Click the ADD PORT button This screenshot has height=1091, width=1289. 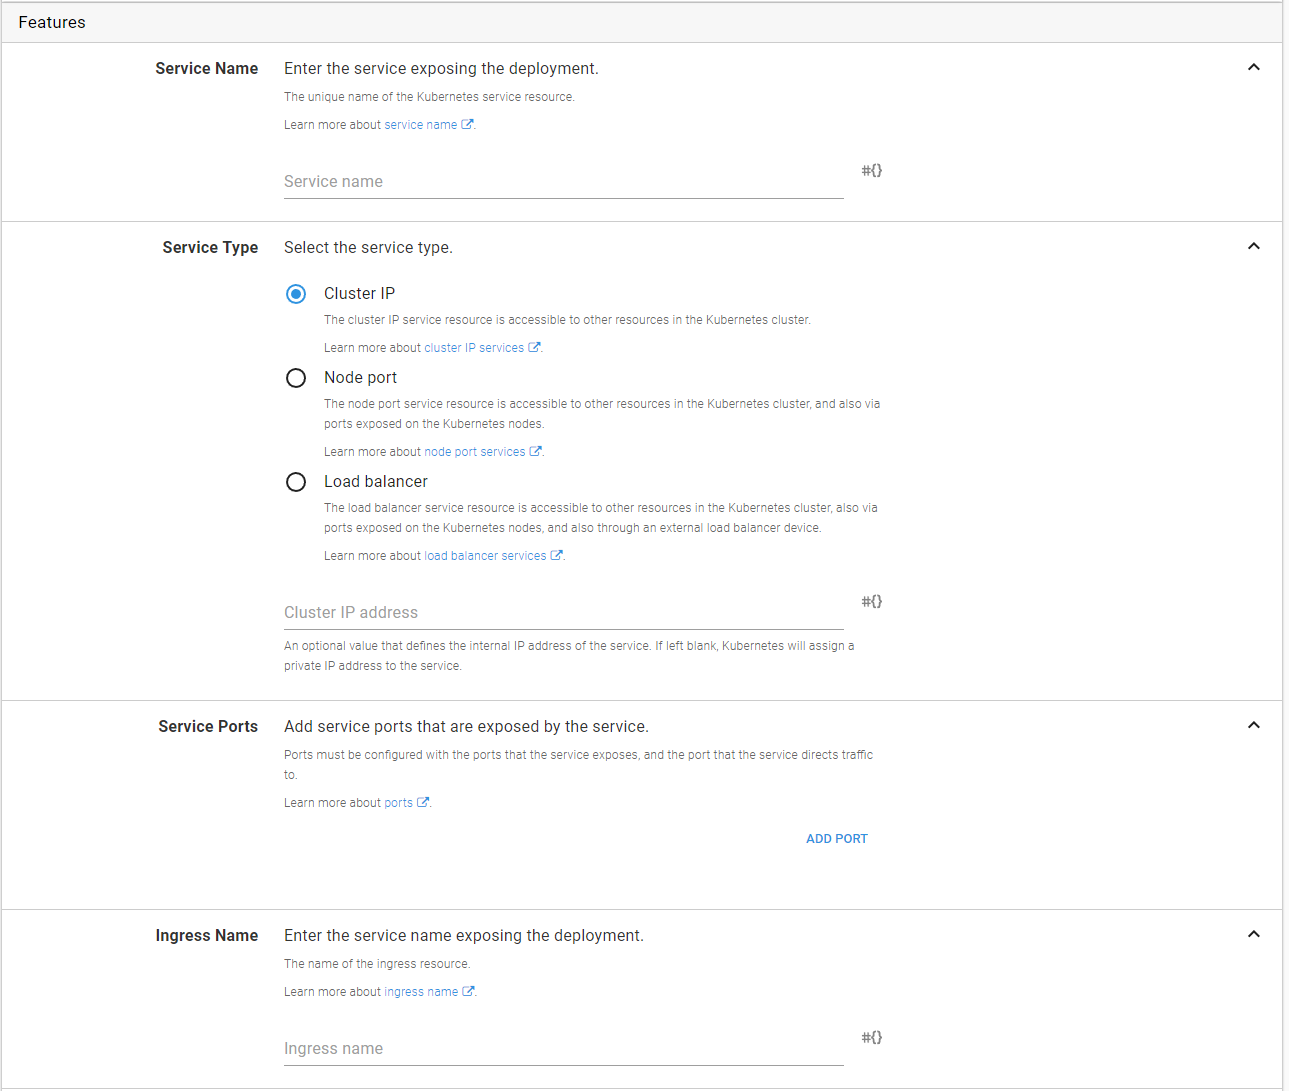point(836,839)
